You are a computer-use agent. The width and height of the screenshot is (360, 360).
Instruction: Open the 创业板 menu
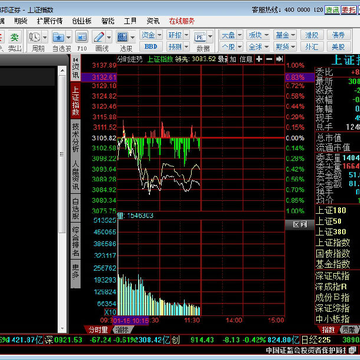coord(82,21)
